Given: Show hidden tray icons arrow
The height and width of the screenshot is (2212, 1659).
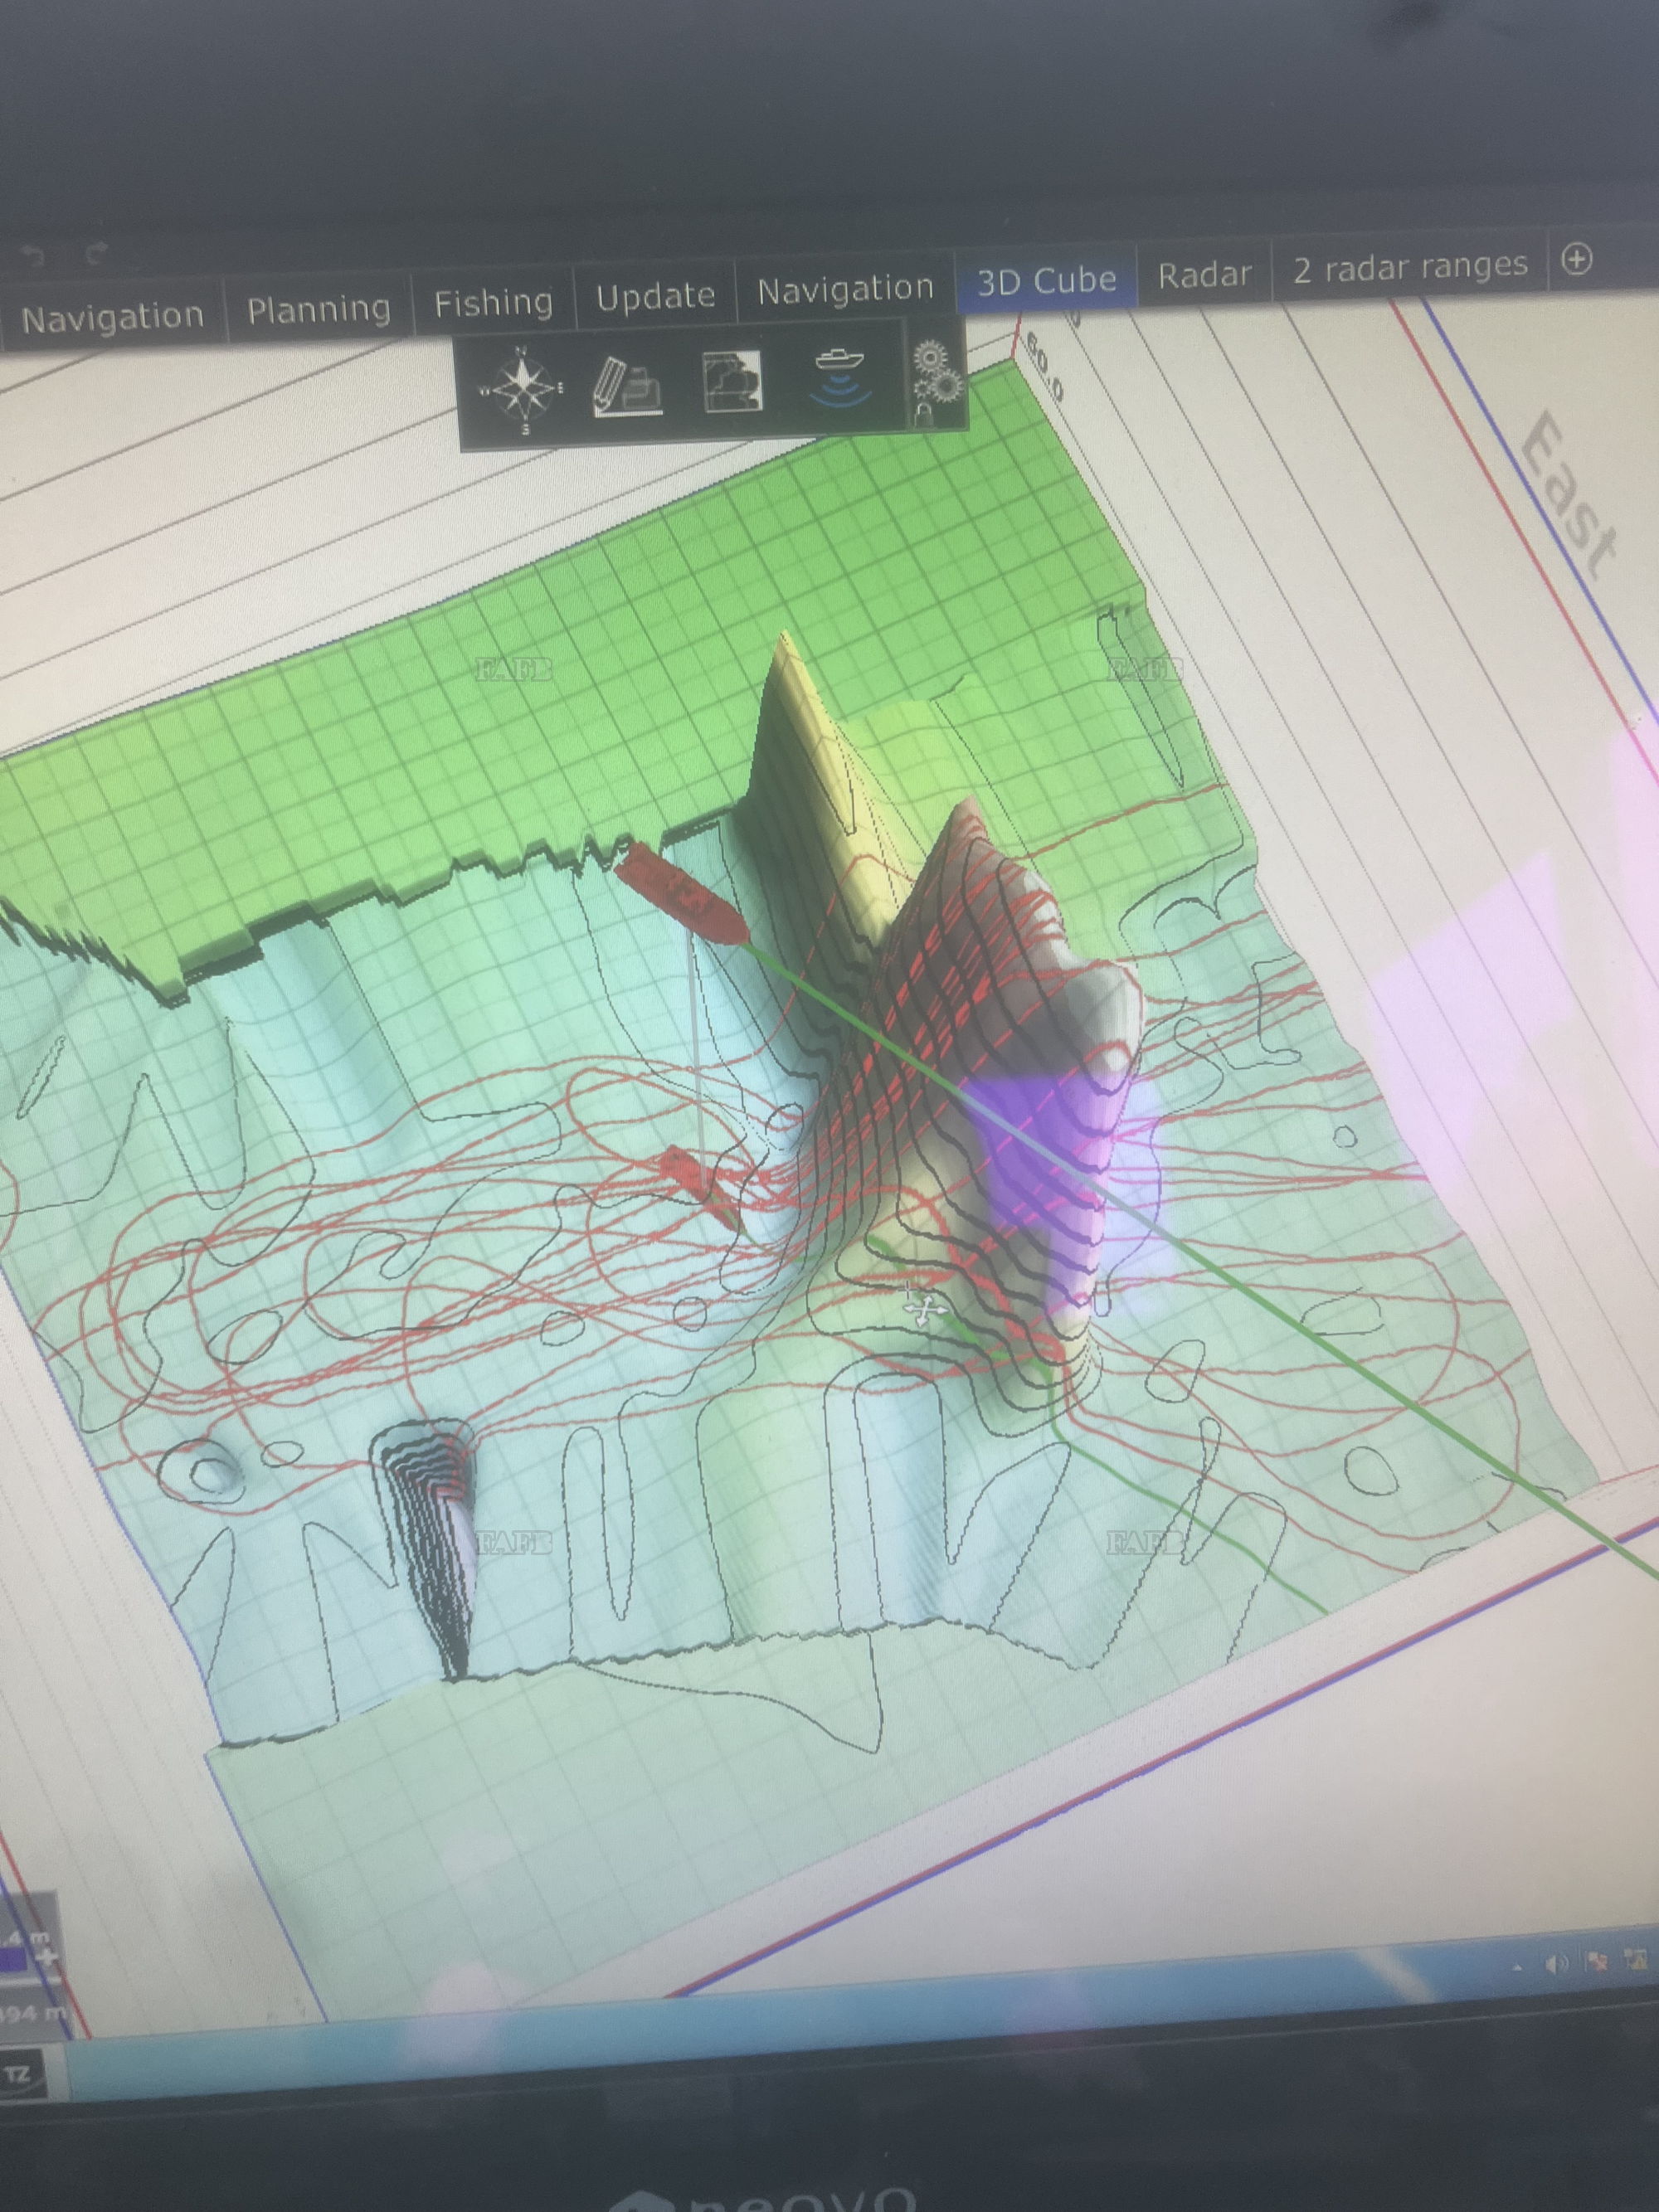Looking at the screenshot, I should (x=1518, y=1967).
